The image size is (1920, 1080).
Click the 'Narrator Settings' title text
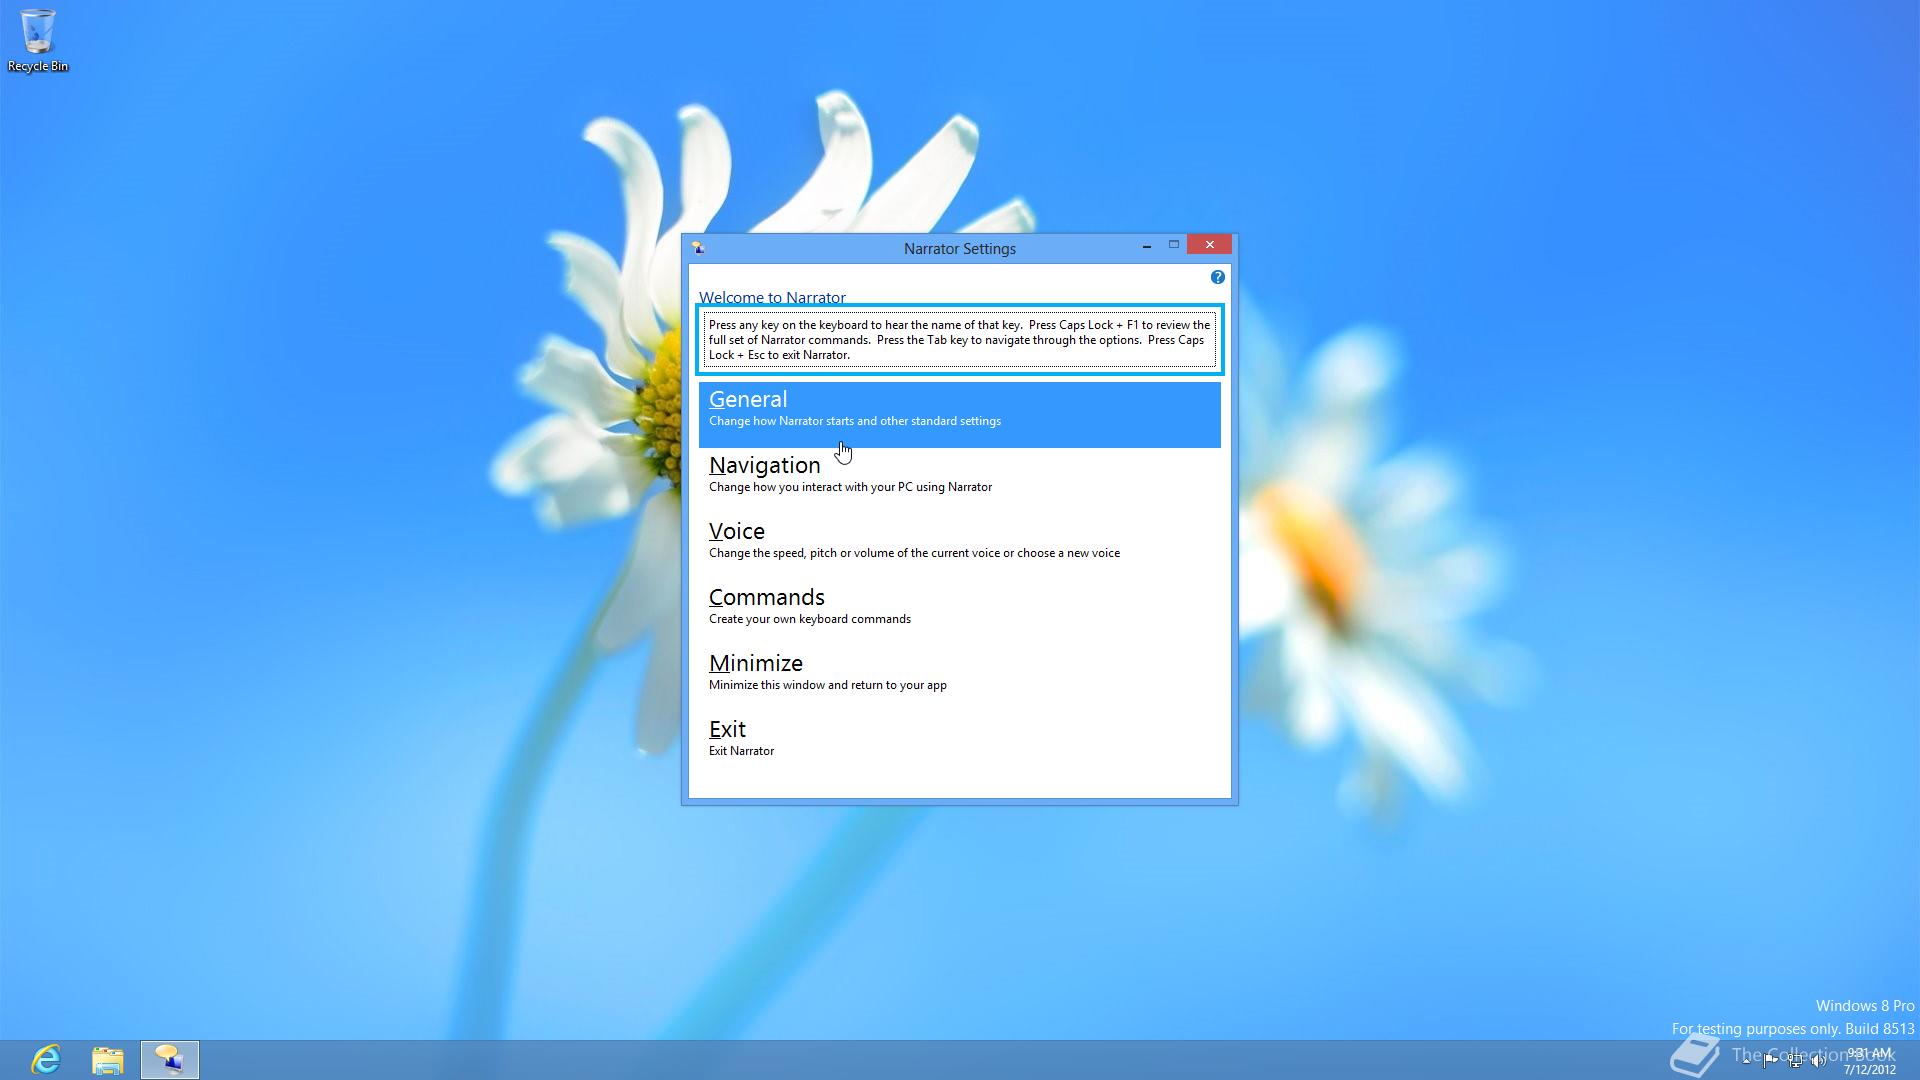(x=960, y=248)
